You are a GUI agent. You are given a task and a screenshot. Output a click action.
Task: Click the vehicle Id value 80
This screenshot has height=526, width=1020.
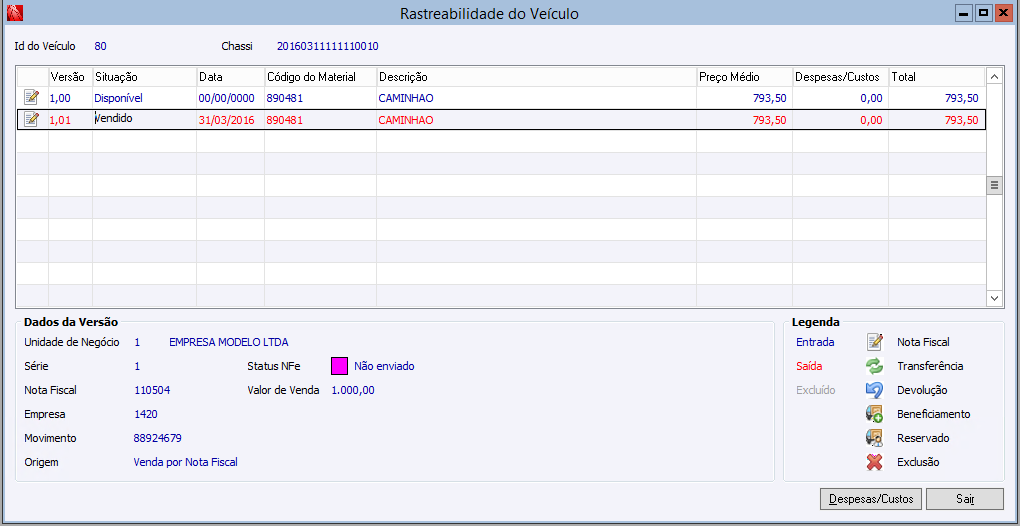click(100, 46)
